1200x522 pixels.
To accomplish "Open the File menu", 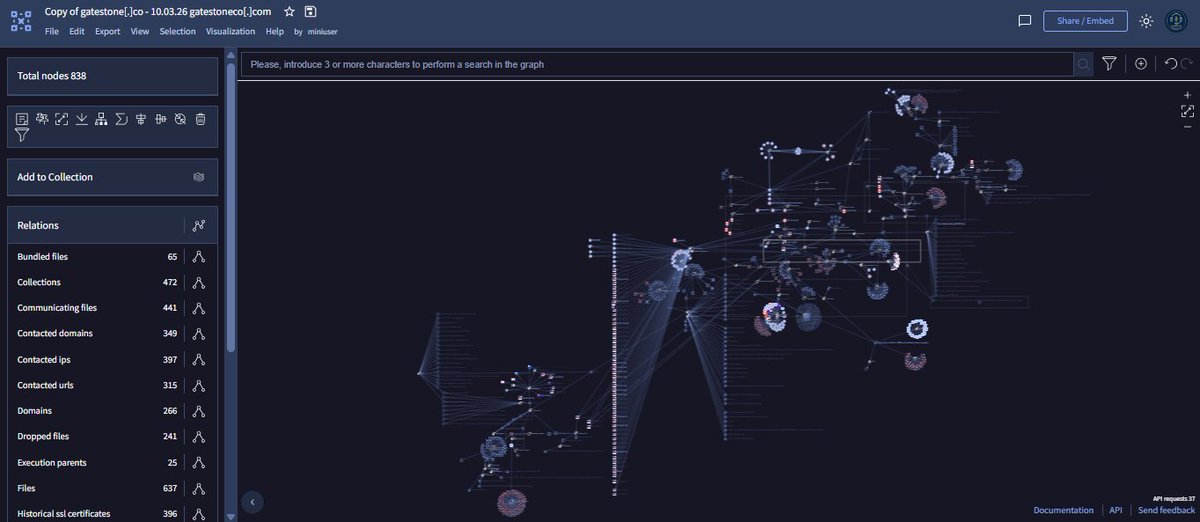I will click(x=52, y=32).
